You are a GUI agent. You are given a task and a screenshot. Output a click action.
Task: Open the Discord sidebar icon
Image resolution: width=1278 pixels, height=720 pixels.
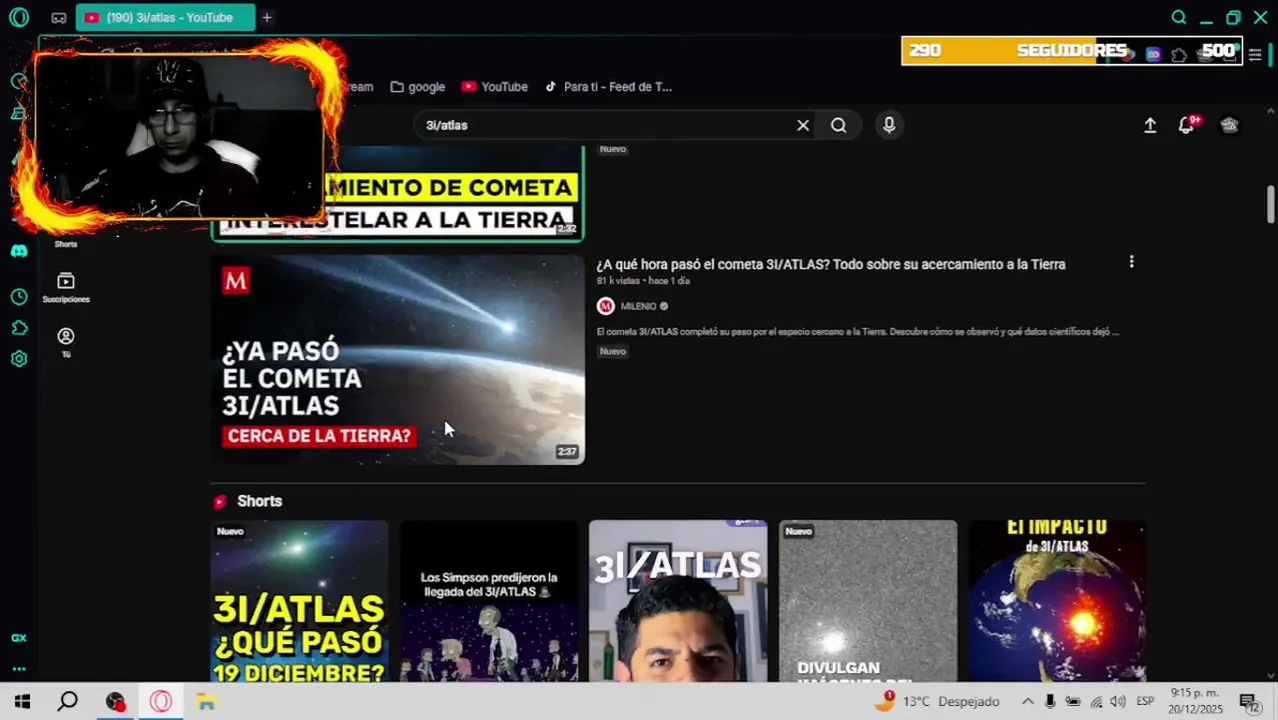pos(18,251)
